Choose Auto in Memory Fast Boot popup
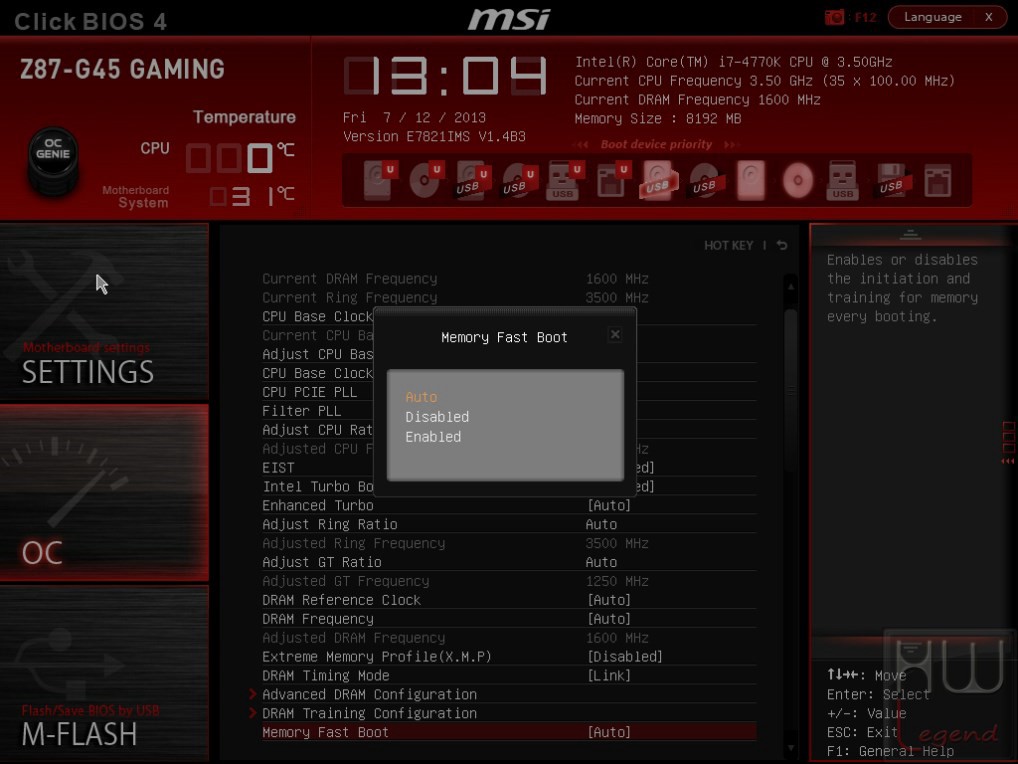 [421, 397]
